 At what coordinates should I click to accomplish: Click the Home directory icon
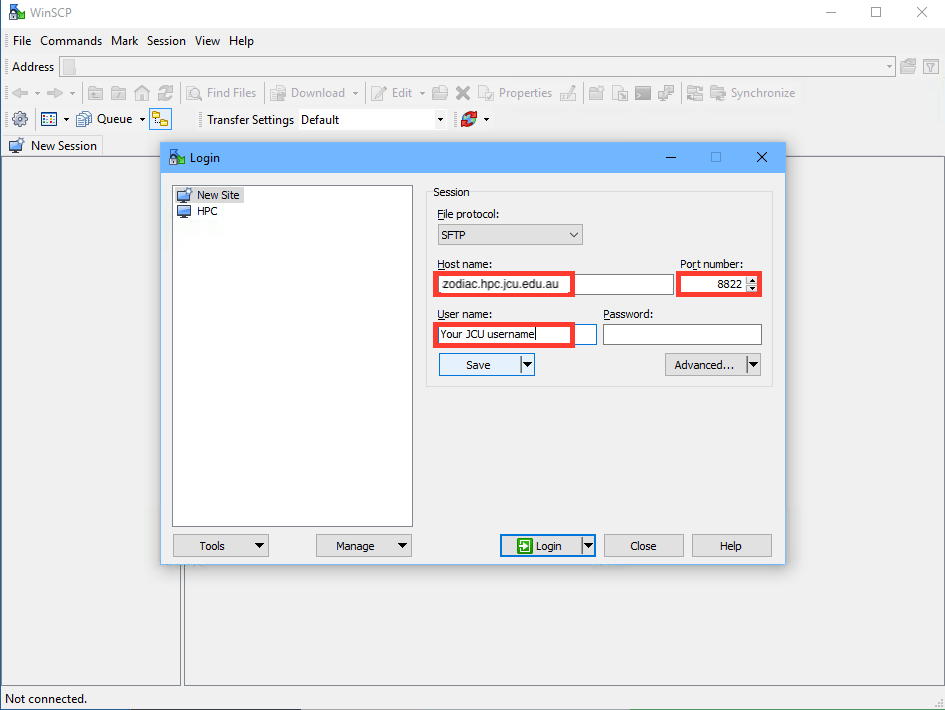142,93
